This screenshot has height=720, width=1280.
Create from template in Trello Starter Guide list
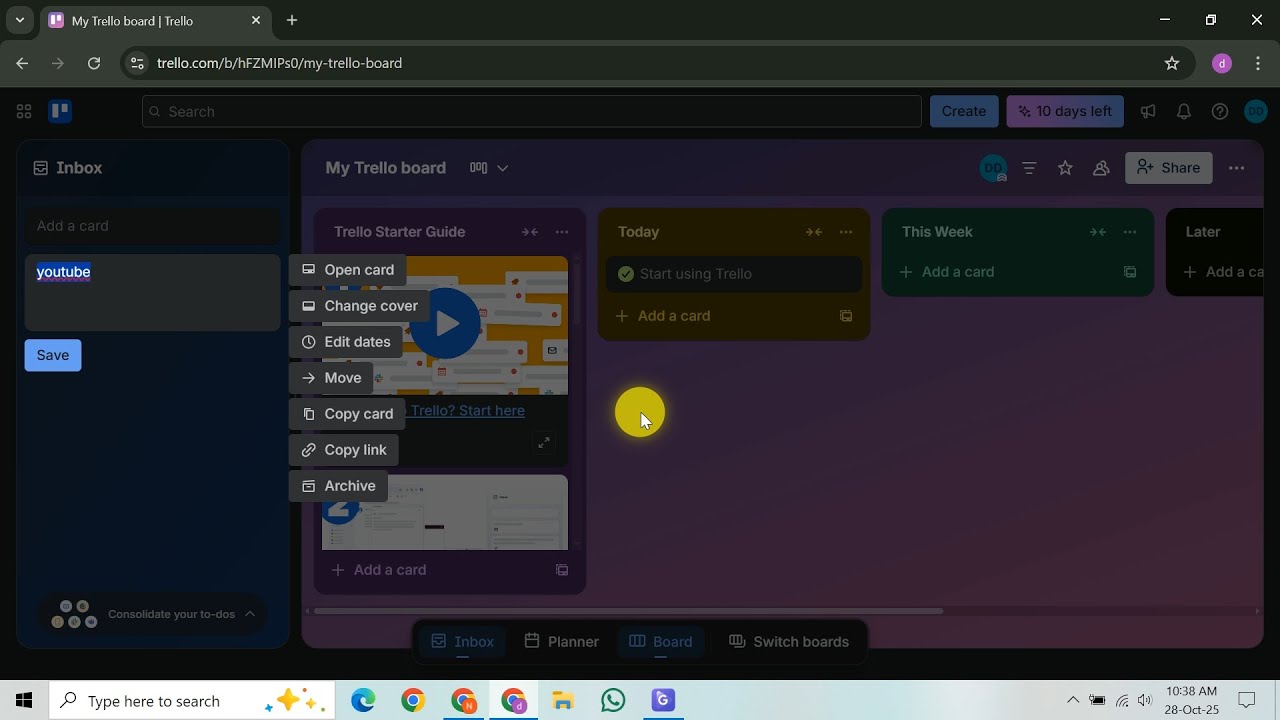click(x=562, y=570)
